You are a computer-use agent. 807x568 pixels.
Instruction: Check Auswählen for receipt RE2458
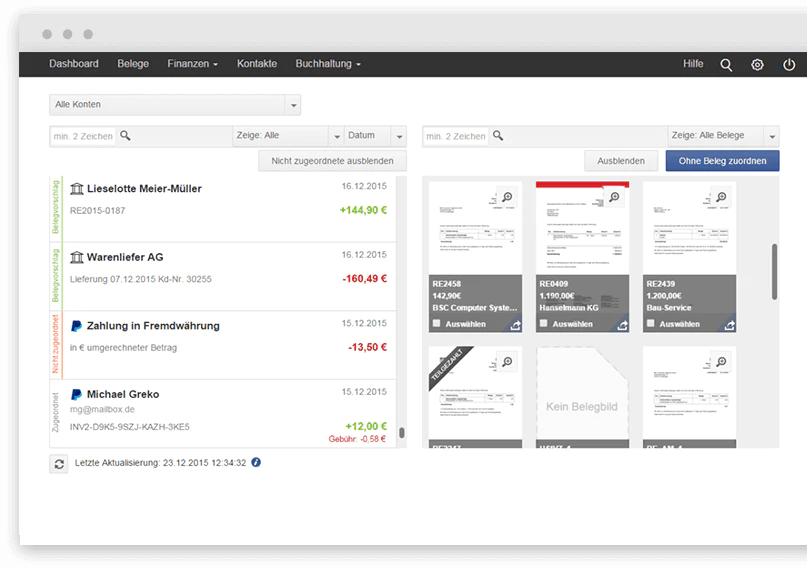pyautogui.click(x=437, y=324)
